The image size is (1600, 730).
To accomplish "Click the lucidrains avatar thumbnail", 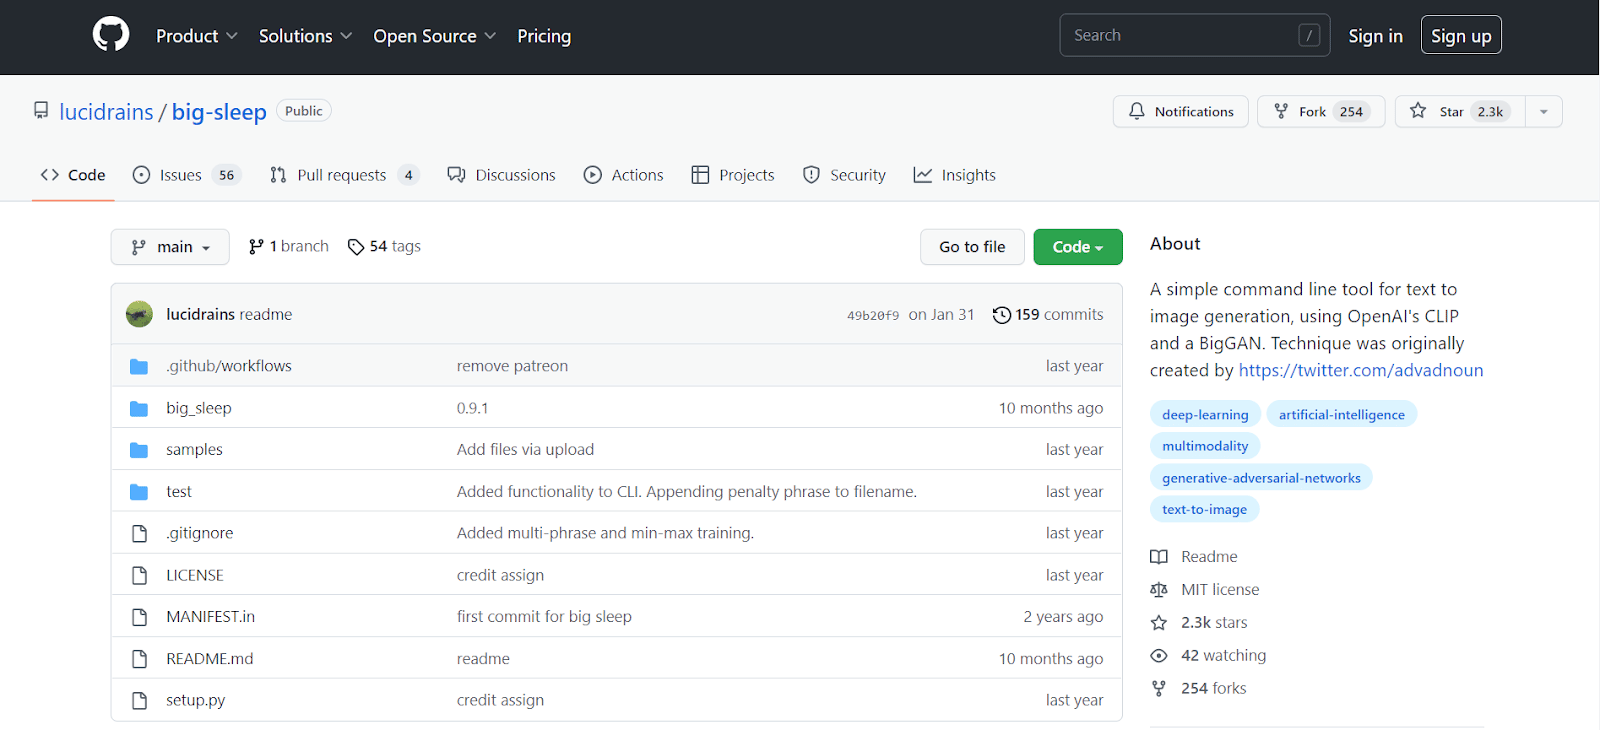I will 139,314.
